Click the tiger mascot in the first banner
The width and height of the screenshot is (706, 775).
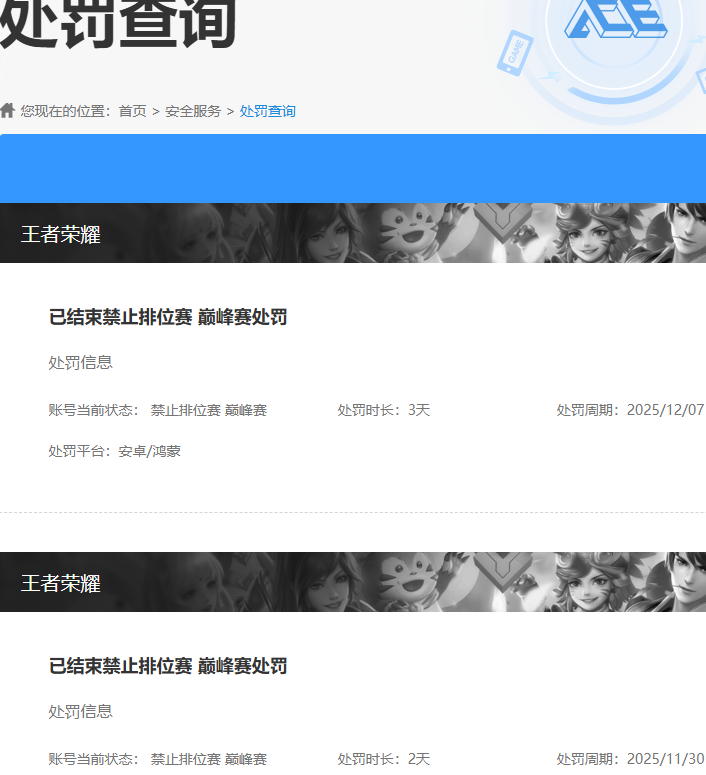point(410,230)
